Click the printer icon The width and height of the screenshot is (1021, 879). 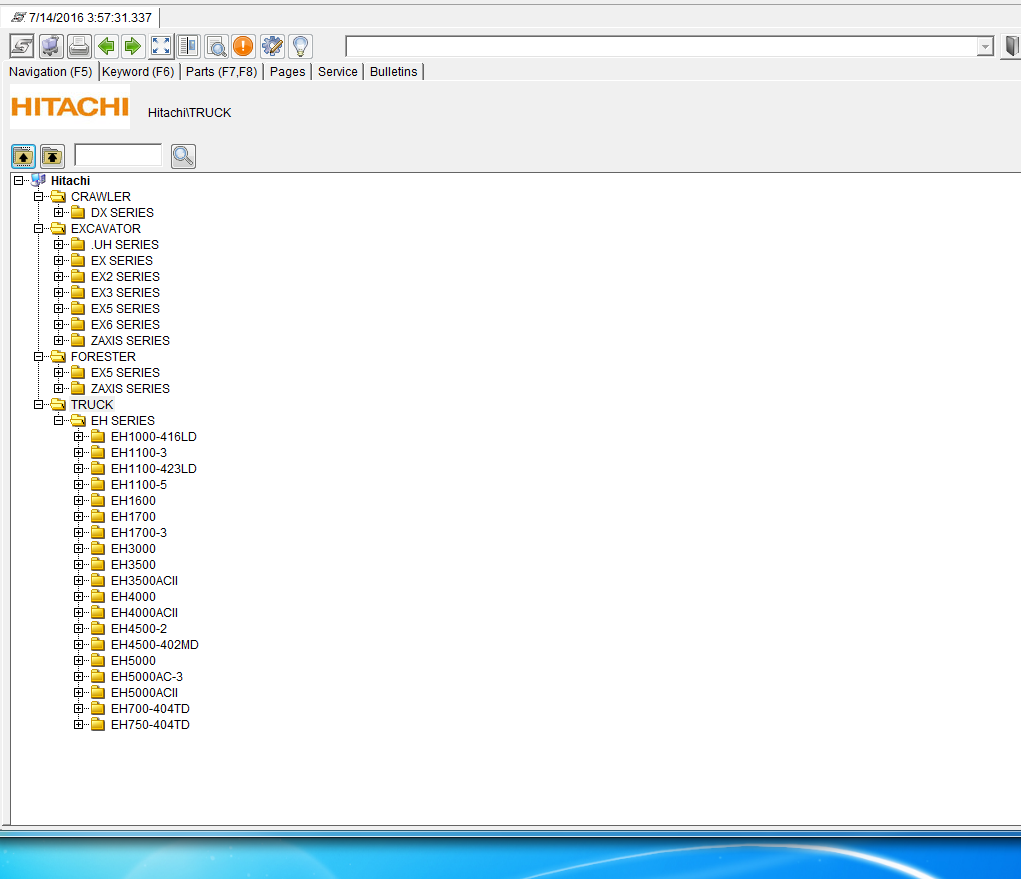pos(79,46)
